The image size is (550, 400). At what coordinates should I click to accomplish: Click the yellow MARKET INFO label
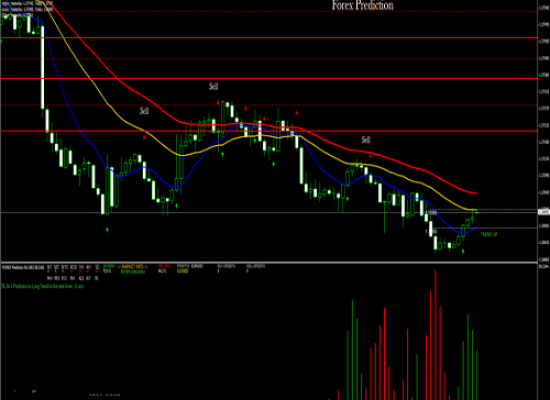click(x=133, y=266)
